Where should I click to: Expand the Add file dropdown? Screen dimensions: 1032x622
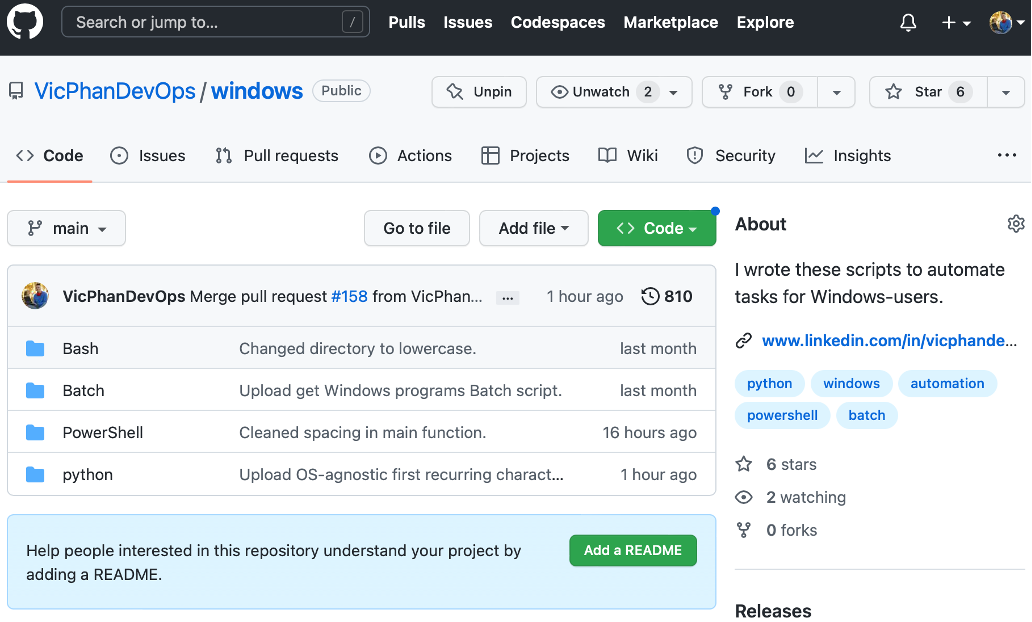pos(534,228)
